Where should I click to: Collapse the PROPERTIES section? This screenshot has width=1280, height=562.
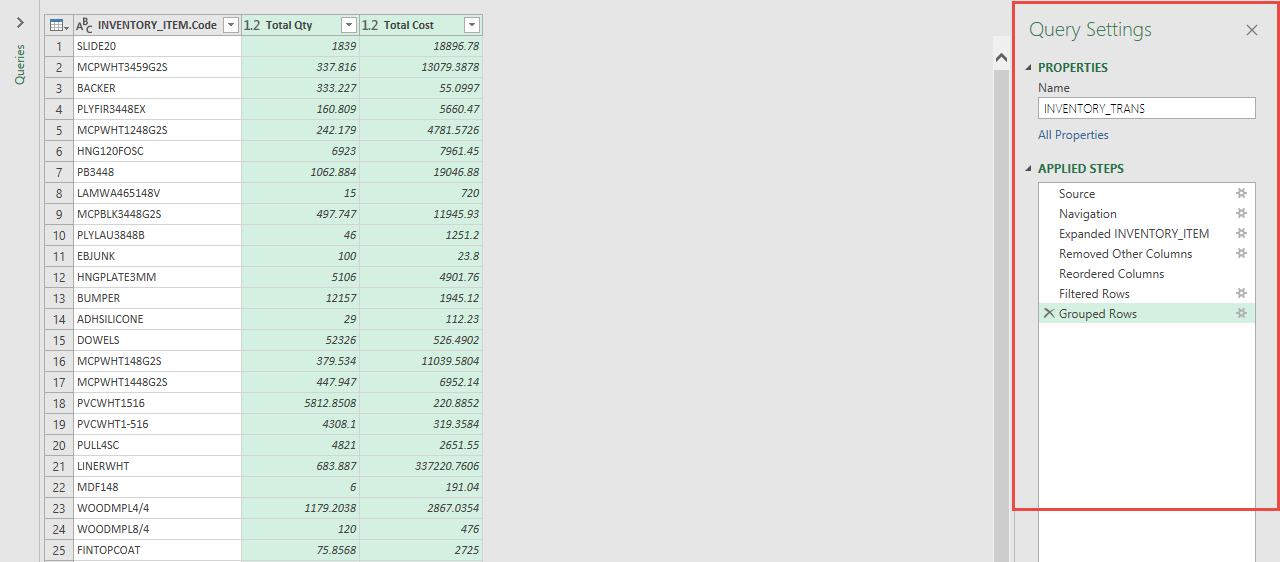(x=1029, y=68)
